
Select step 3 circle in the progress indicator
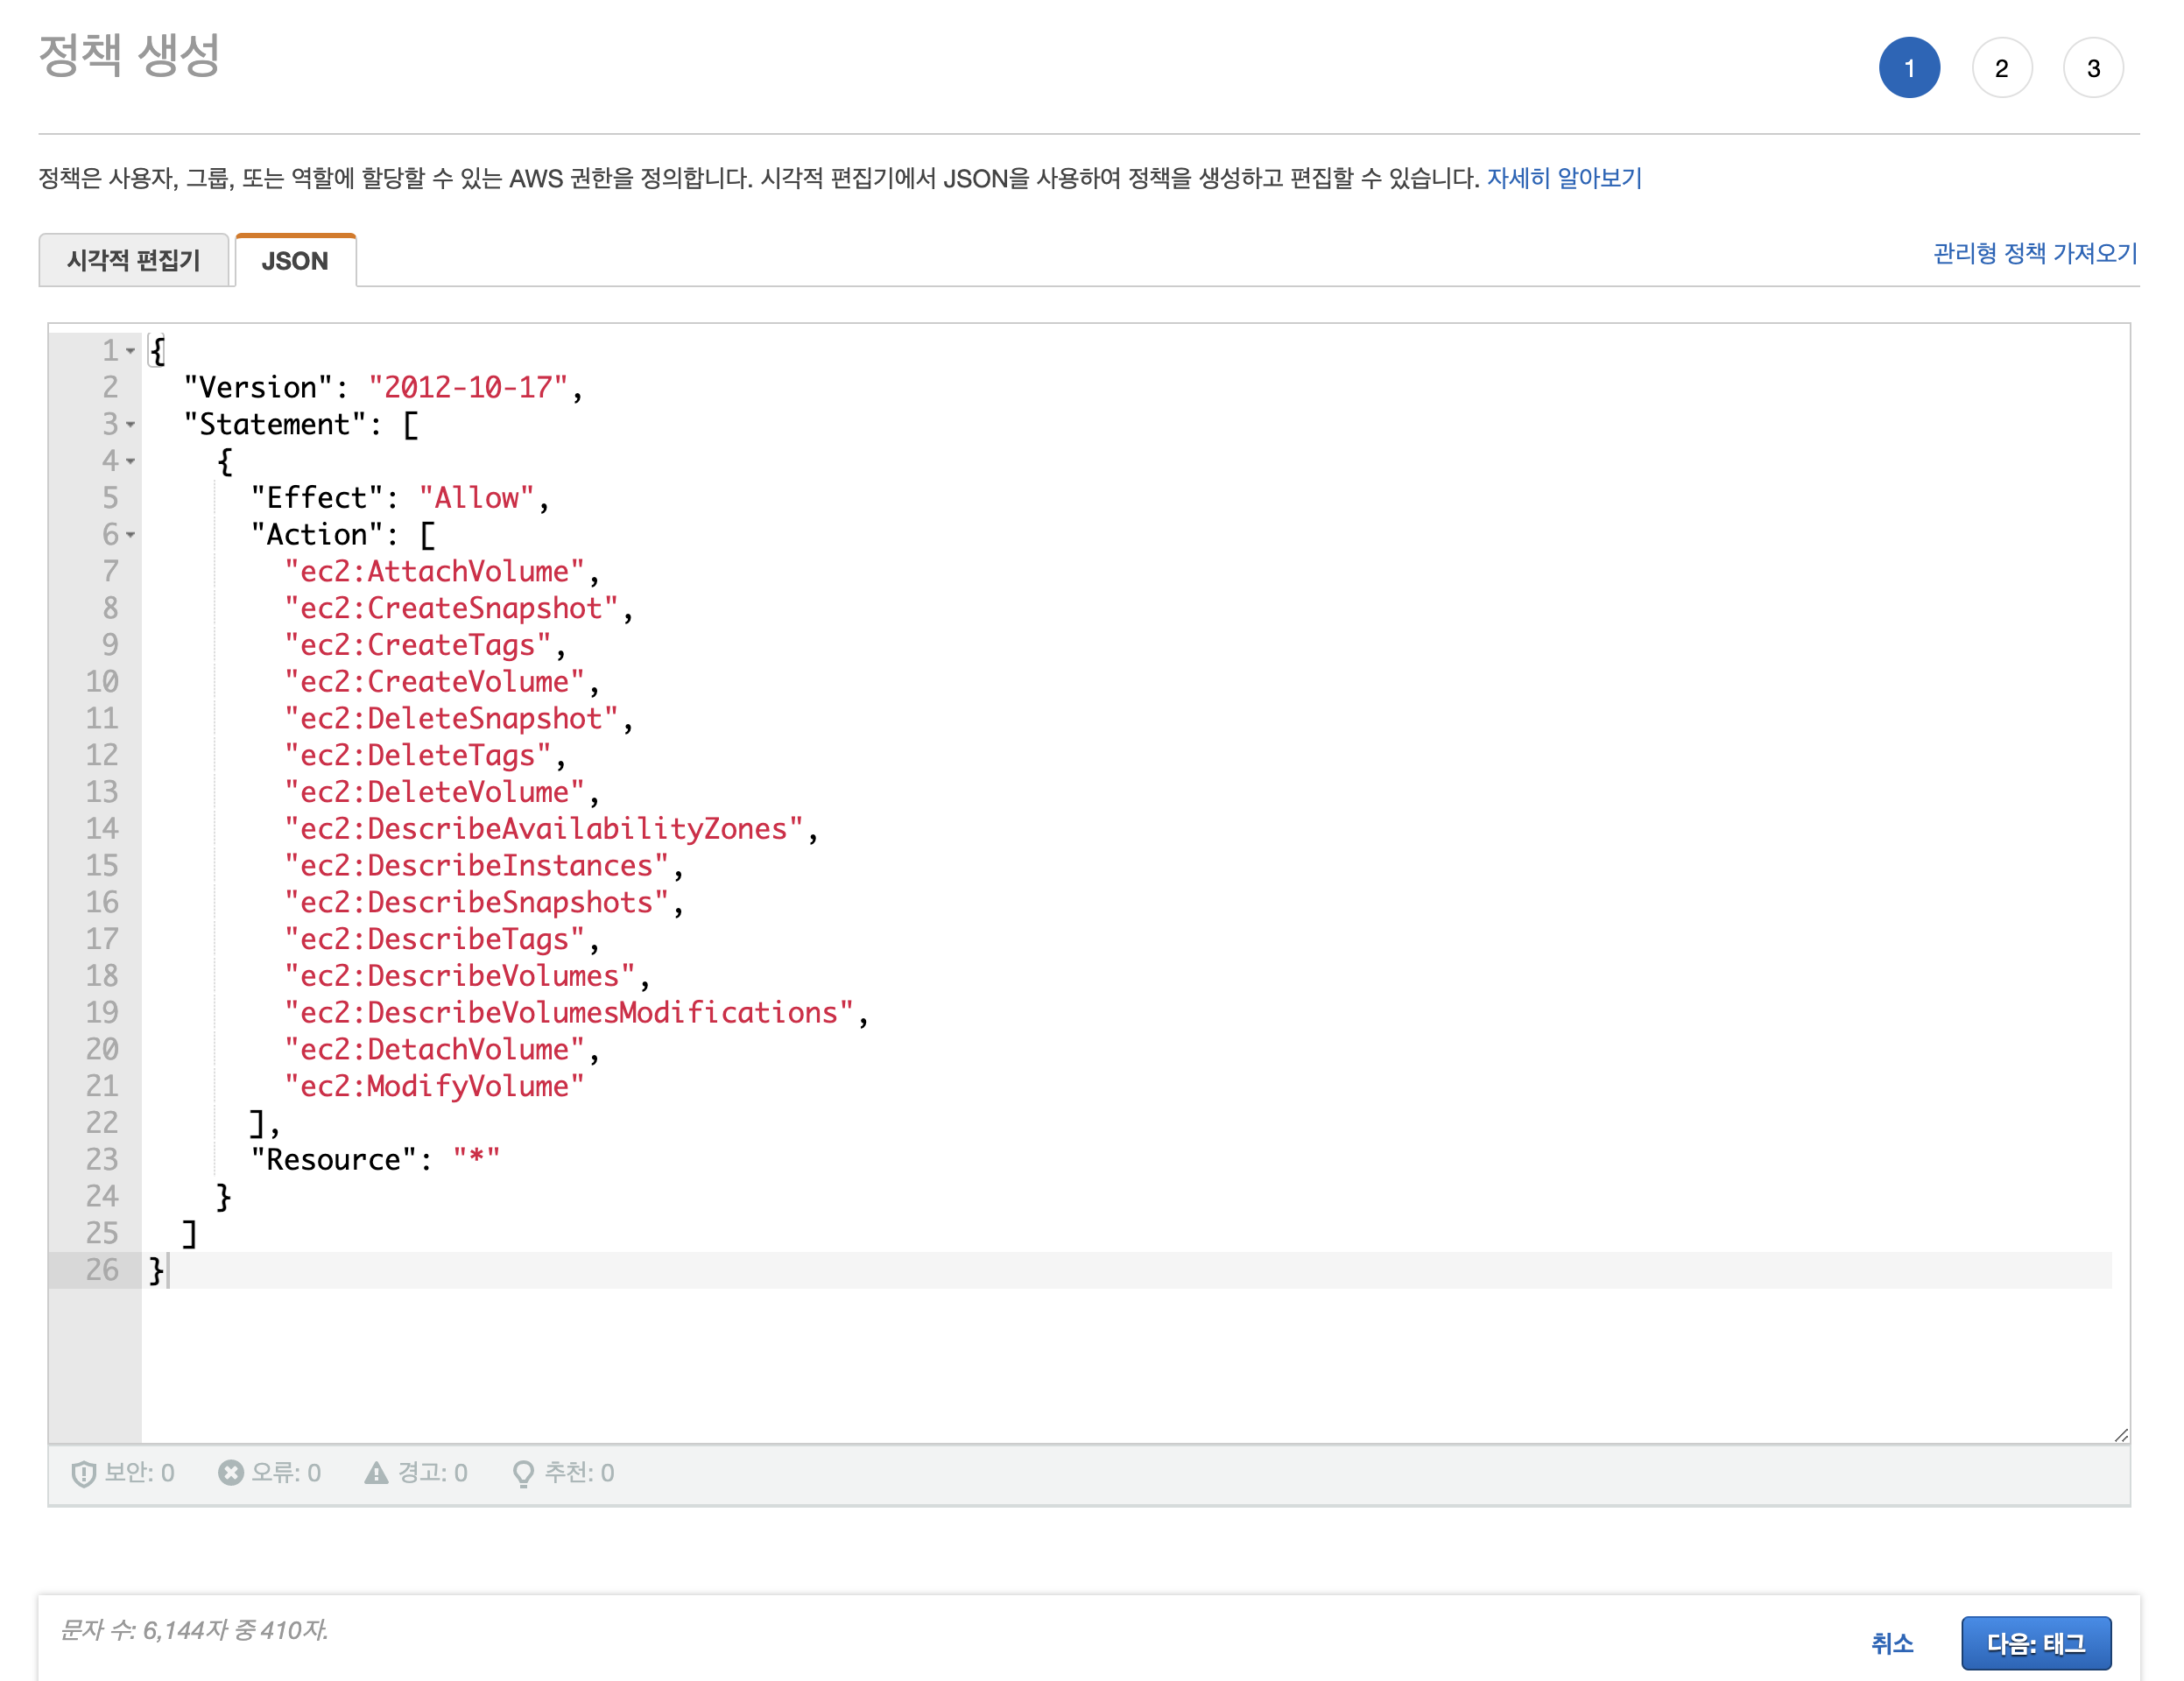[x=2094, y=66]
